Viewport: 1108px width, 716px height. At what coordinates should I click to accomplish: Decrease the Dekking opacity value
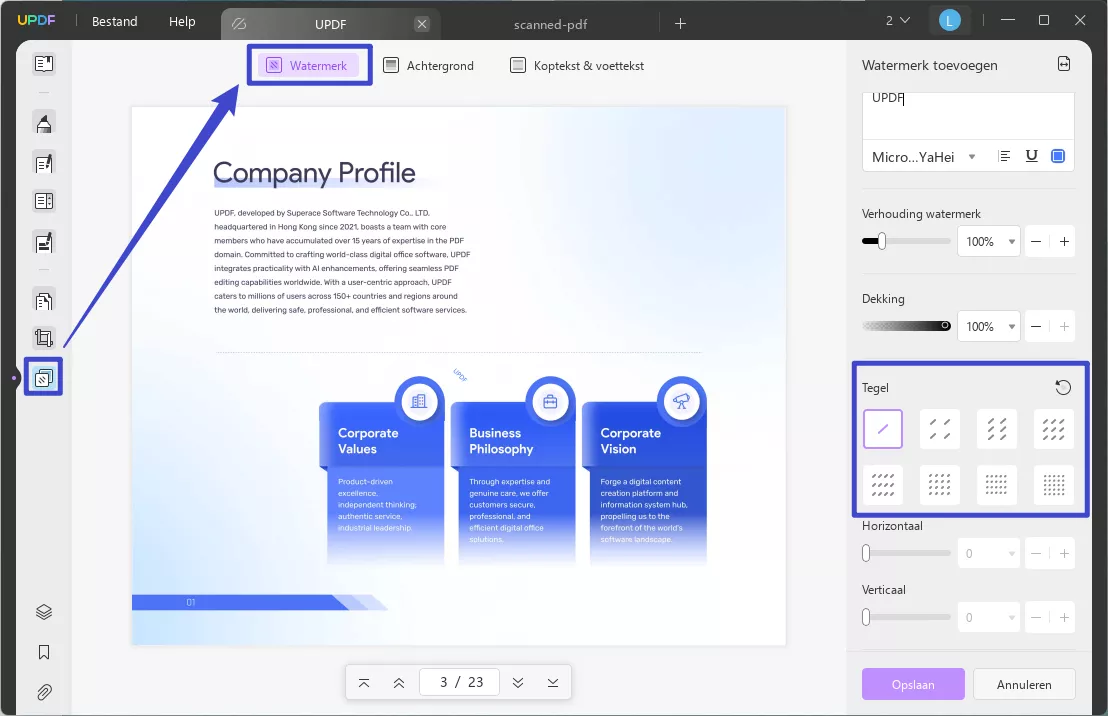pyautogui.click(x=1036, y=327)
